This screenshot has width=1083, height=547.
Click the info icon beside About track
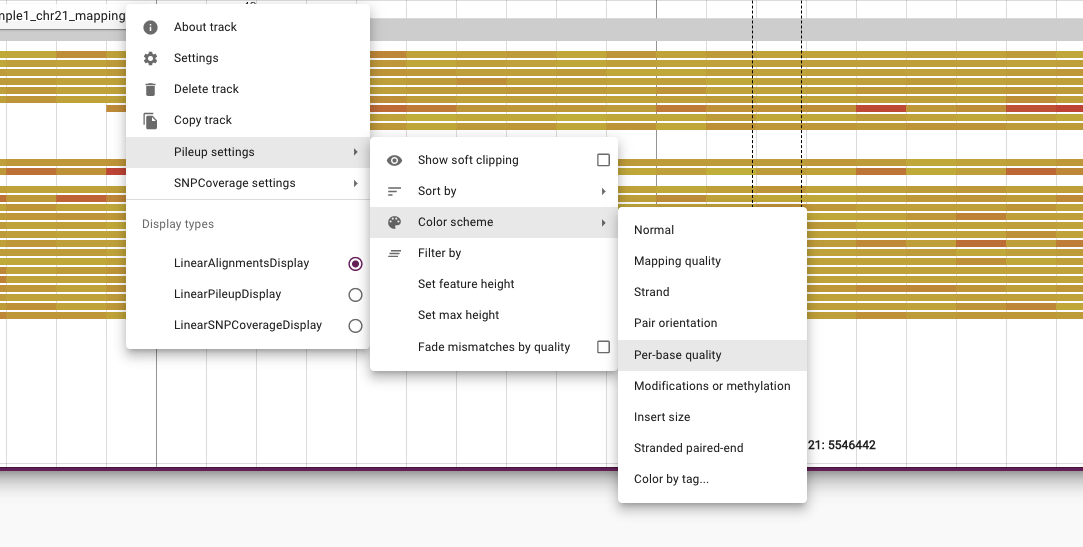tap(151, 27)
